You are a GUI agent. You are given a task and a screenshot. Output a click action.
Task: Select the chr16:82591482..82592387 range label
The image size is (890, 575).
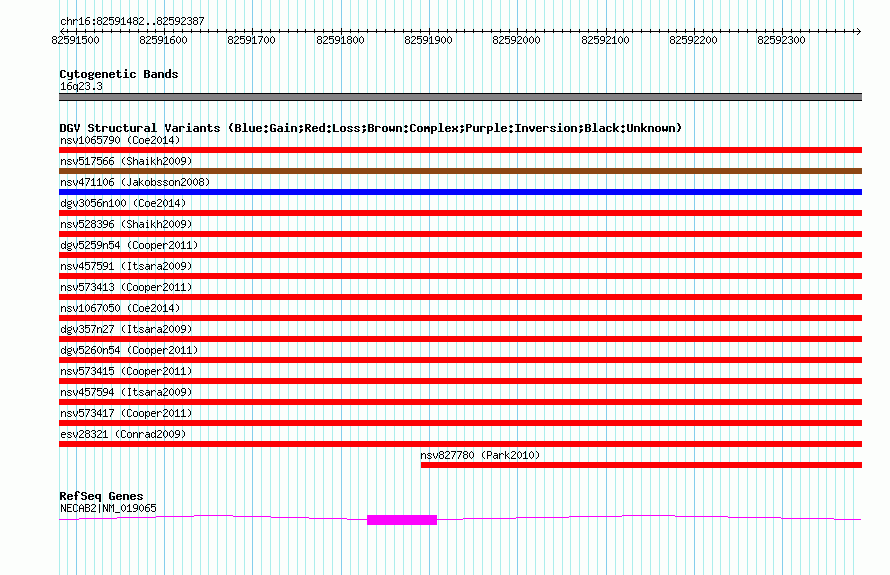coord(132,21)
